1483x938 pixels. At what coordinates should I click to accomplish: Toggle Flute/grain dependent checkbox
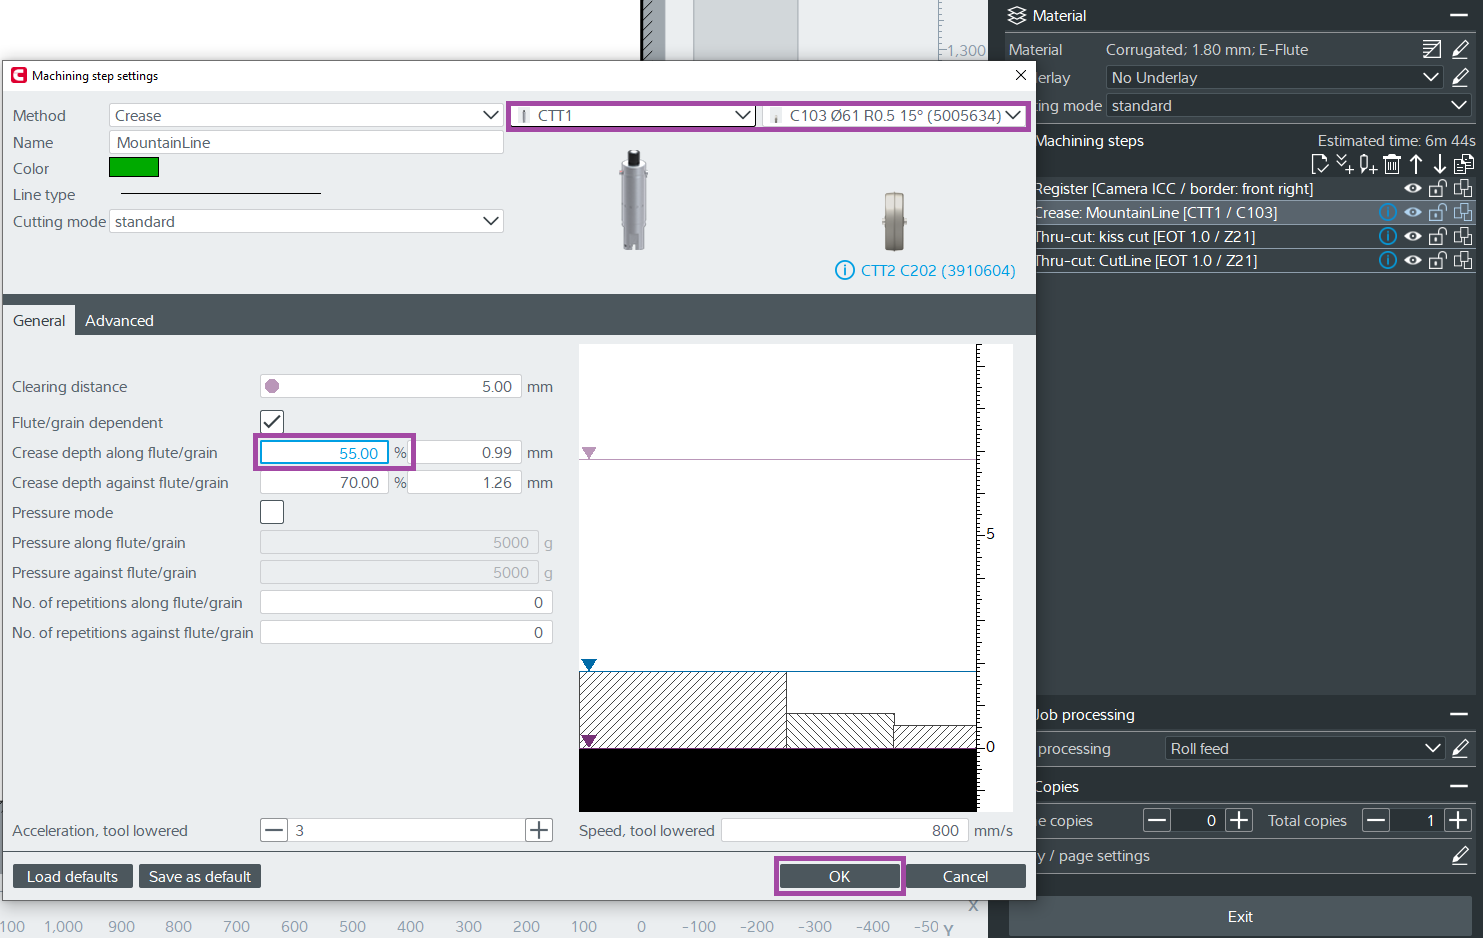pyautogui.click(x=272, y=422)
